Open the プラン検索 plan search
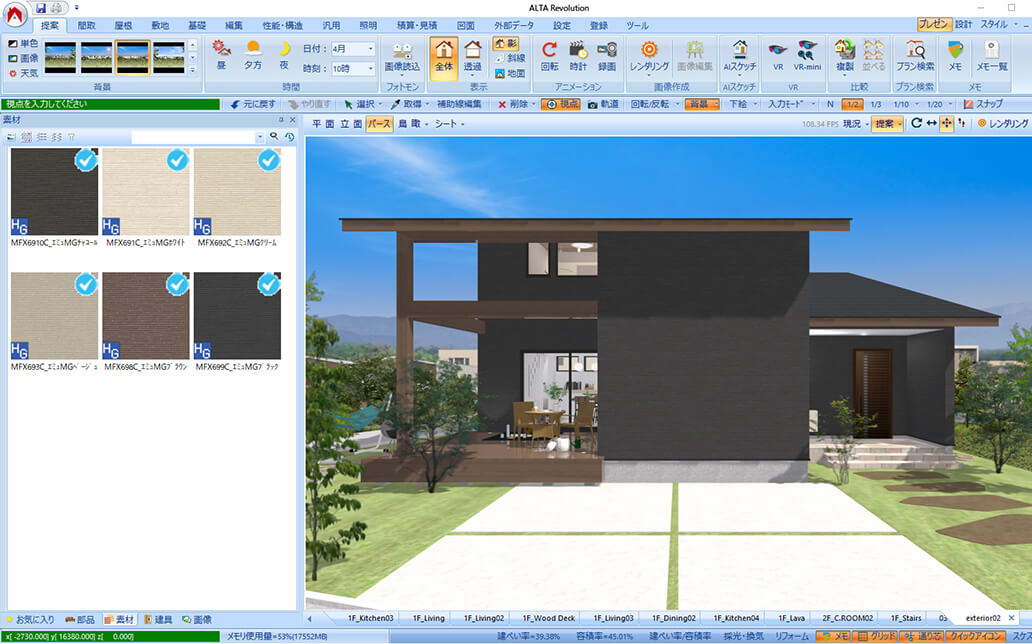This screenshot has width=1032, height=644. coord(914,50)
